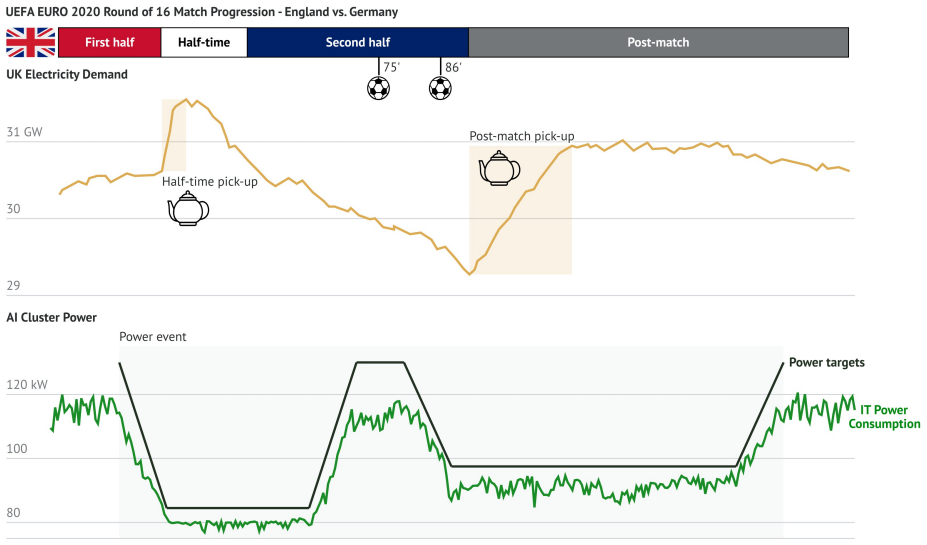
Task: Click the AI Cluster Power heading
Action: tap(51, 317)
